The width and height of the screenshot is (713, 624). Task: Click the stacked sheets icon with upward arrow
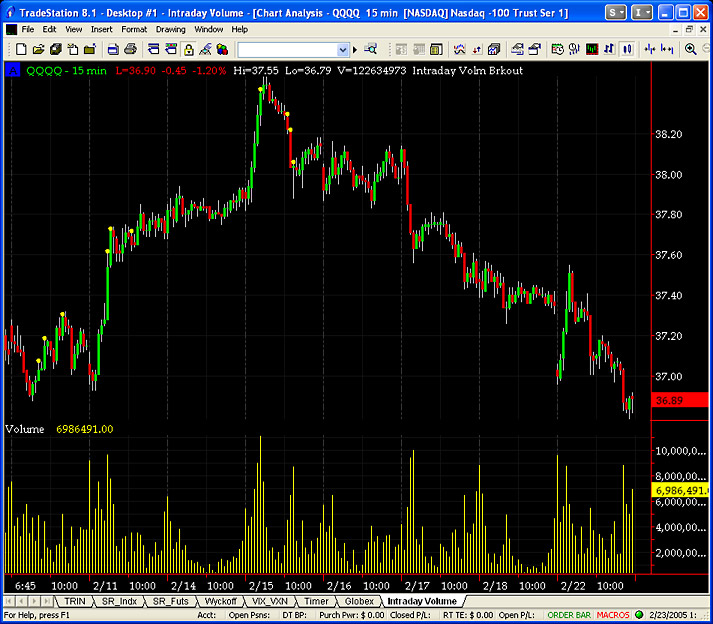pos(535,49)
